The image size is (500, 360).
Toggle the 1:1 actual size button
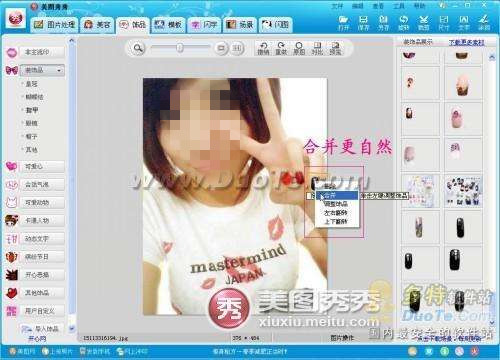click(236, 48)
